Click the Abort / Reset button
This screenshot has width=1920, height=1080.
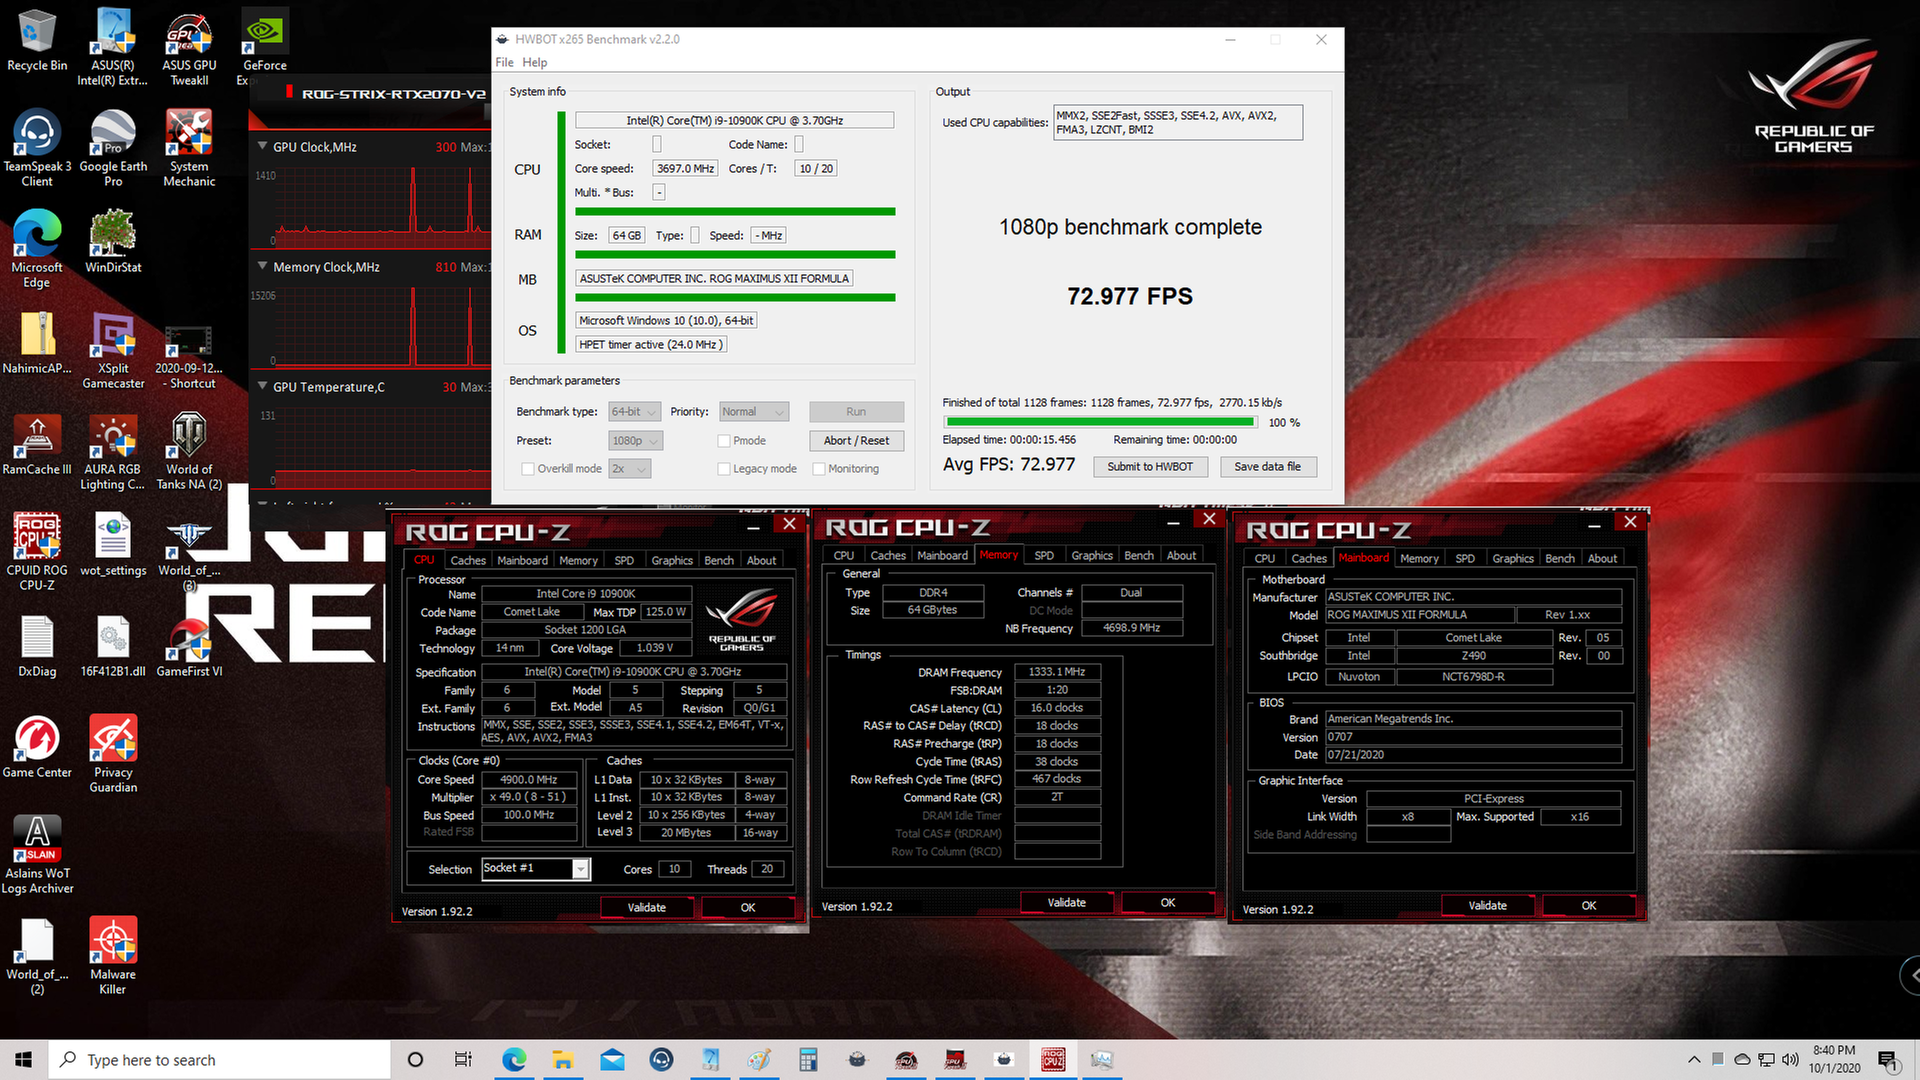click(x=856, y=441)
